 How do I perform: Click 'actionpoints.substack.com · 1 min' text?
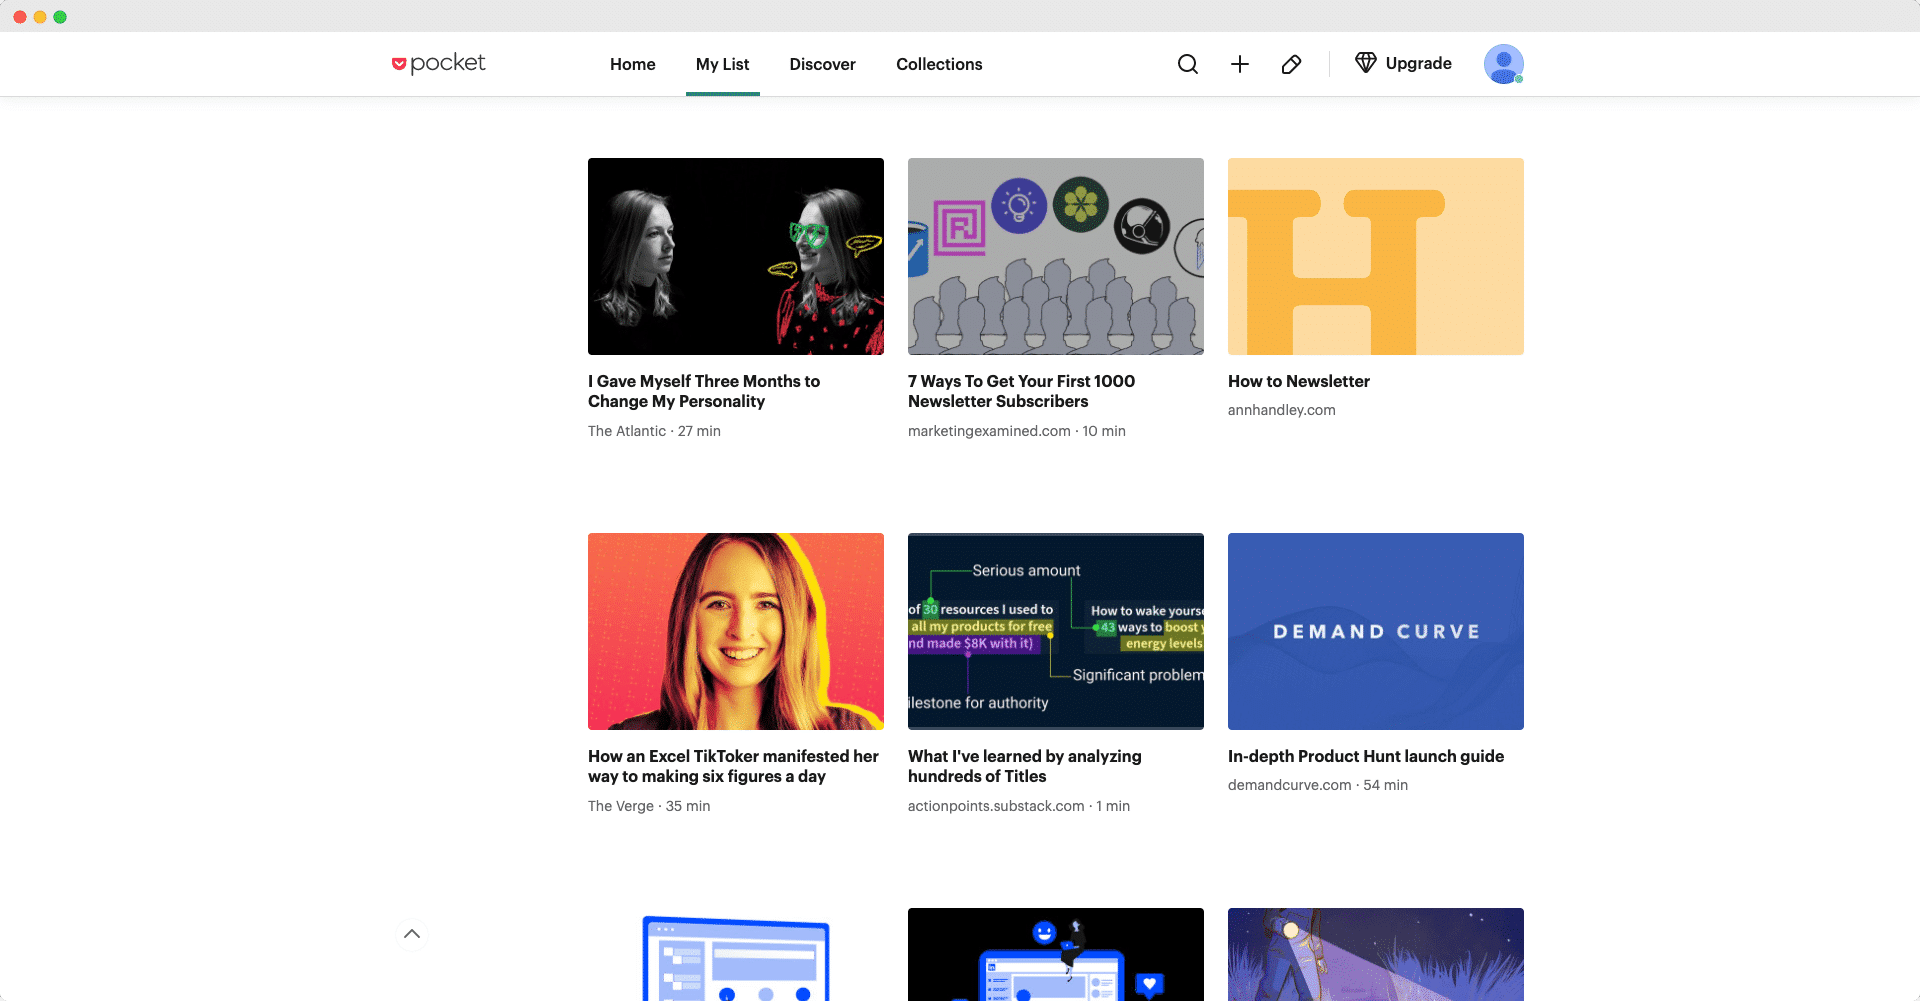click(1019, 806)
